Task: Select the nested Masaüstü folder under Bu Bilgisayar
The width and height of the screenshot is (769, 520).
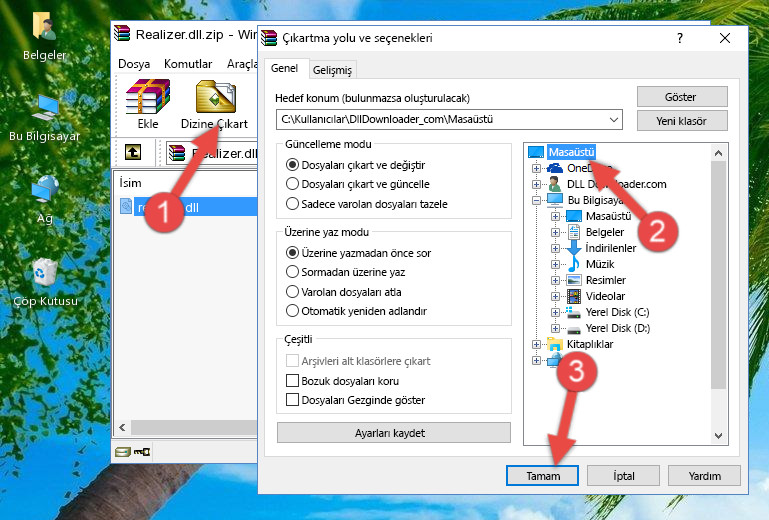Action: pos(608,216)
